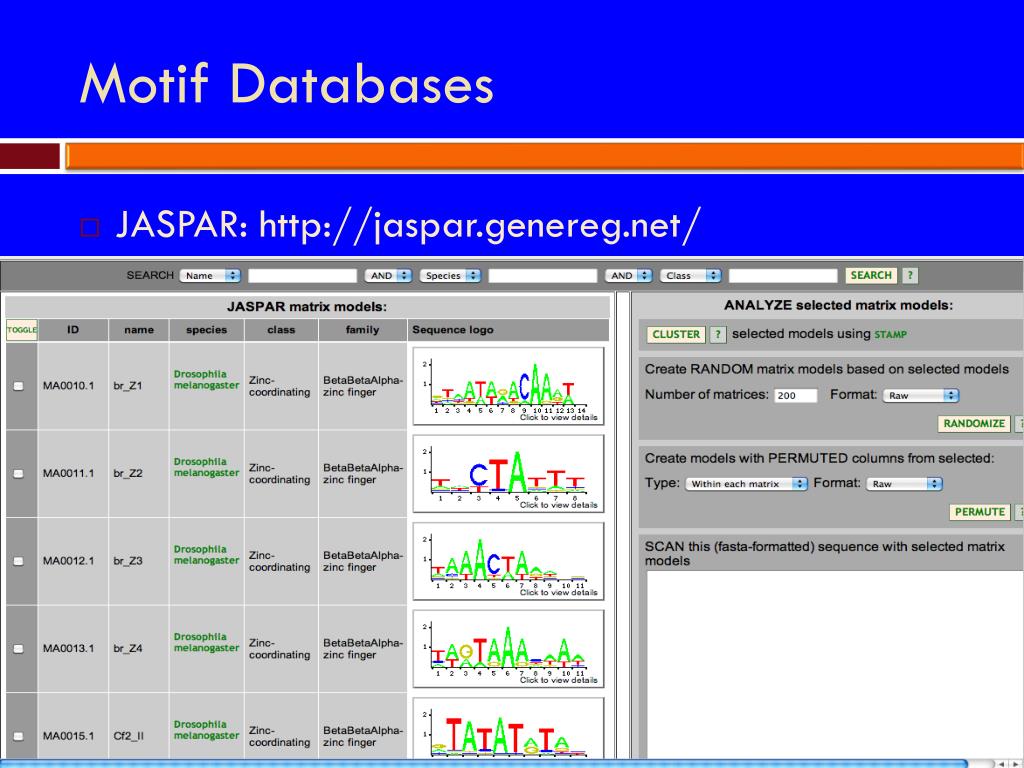Check the box for row MA0010.1
The image size is (1024, 768).
(x=19, y=386)
